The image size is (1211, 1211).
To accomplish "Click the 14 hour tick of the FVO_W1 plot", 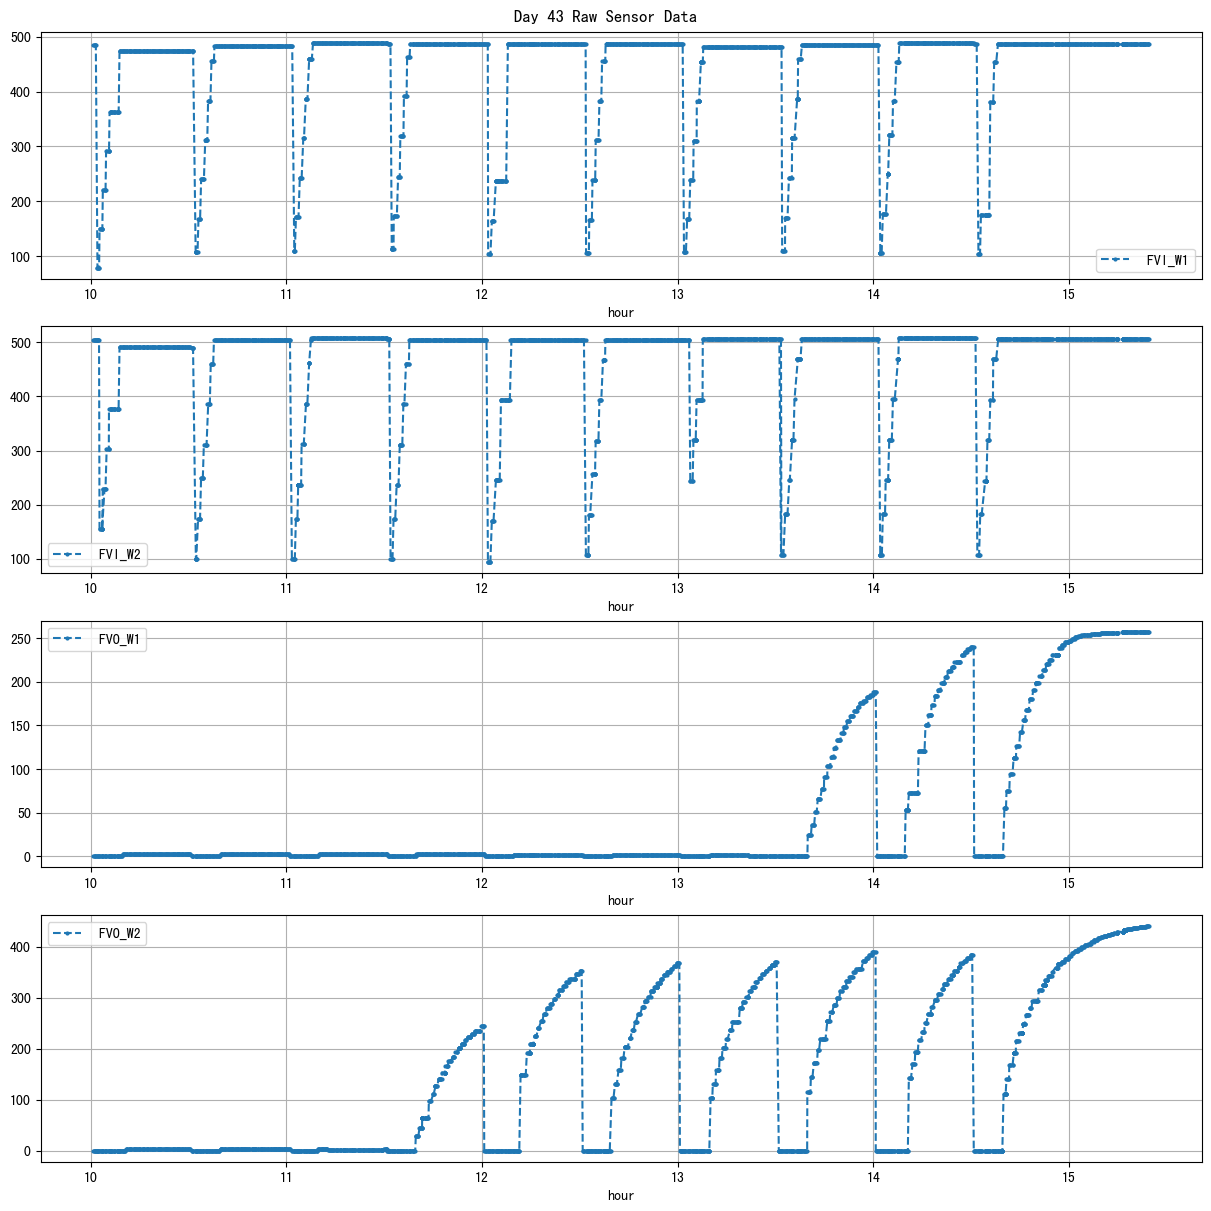I will point(873,882).
